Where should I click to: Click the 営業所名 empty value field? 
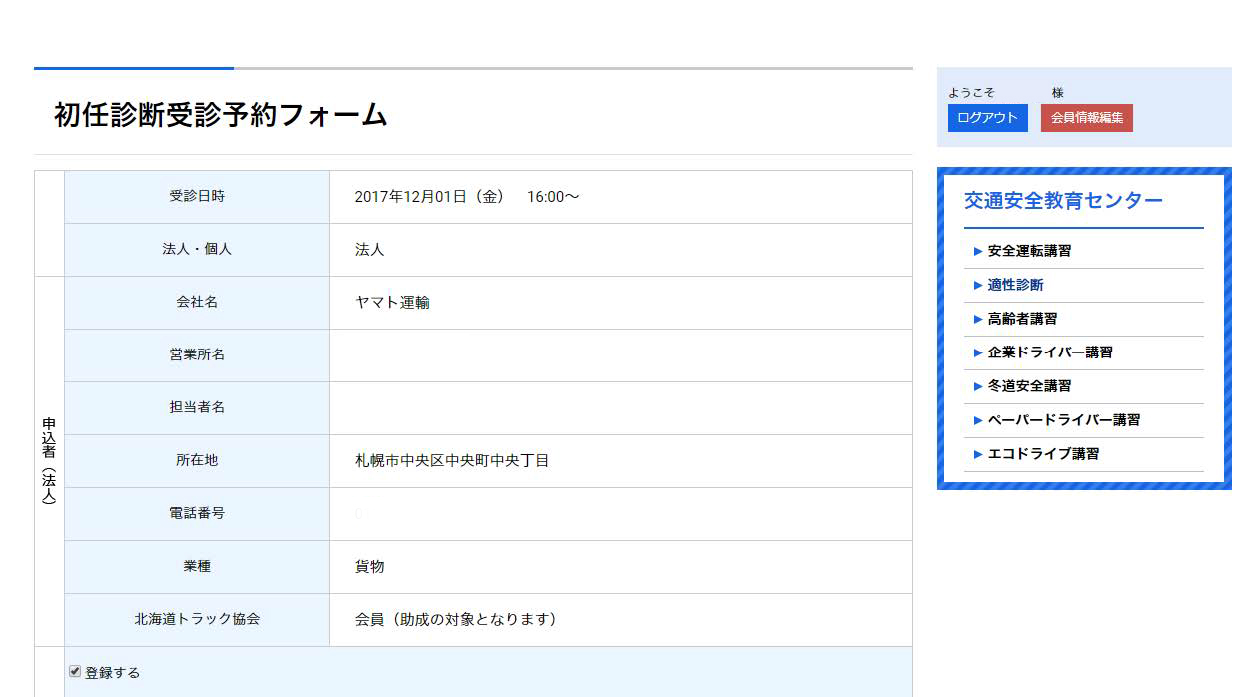click(x=620, y=355)
